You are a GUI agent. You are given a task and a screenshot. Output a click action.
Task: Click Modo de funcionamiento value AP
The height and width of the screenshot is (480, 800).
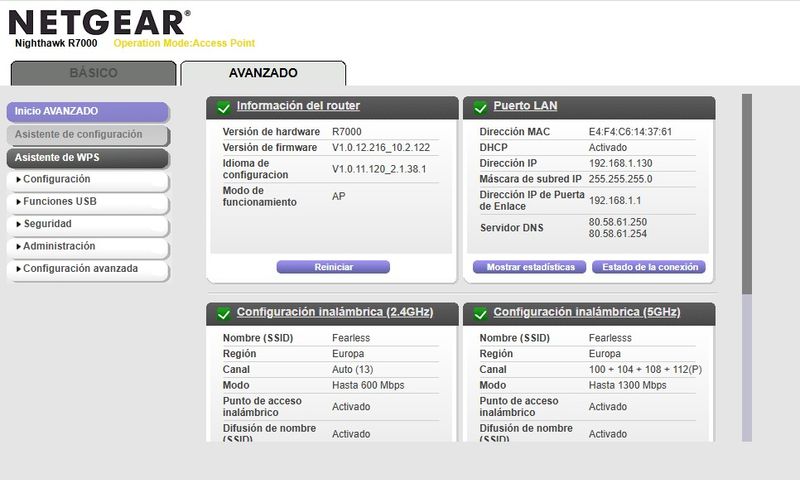pos(339,196)
